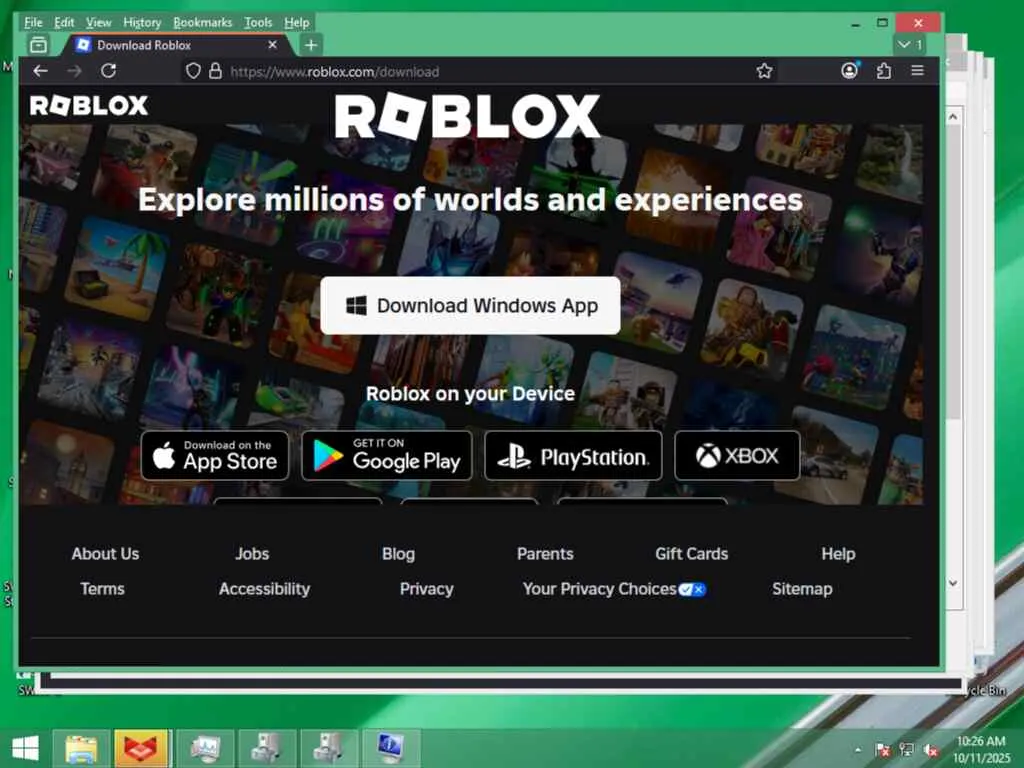1024x768 pixels.
Task: Open Your Privacy Choices link
Action: (614, 589)
